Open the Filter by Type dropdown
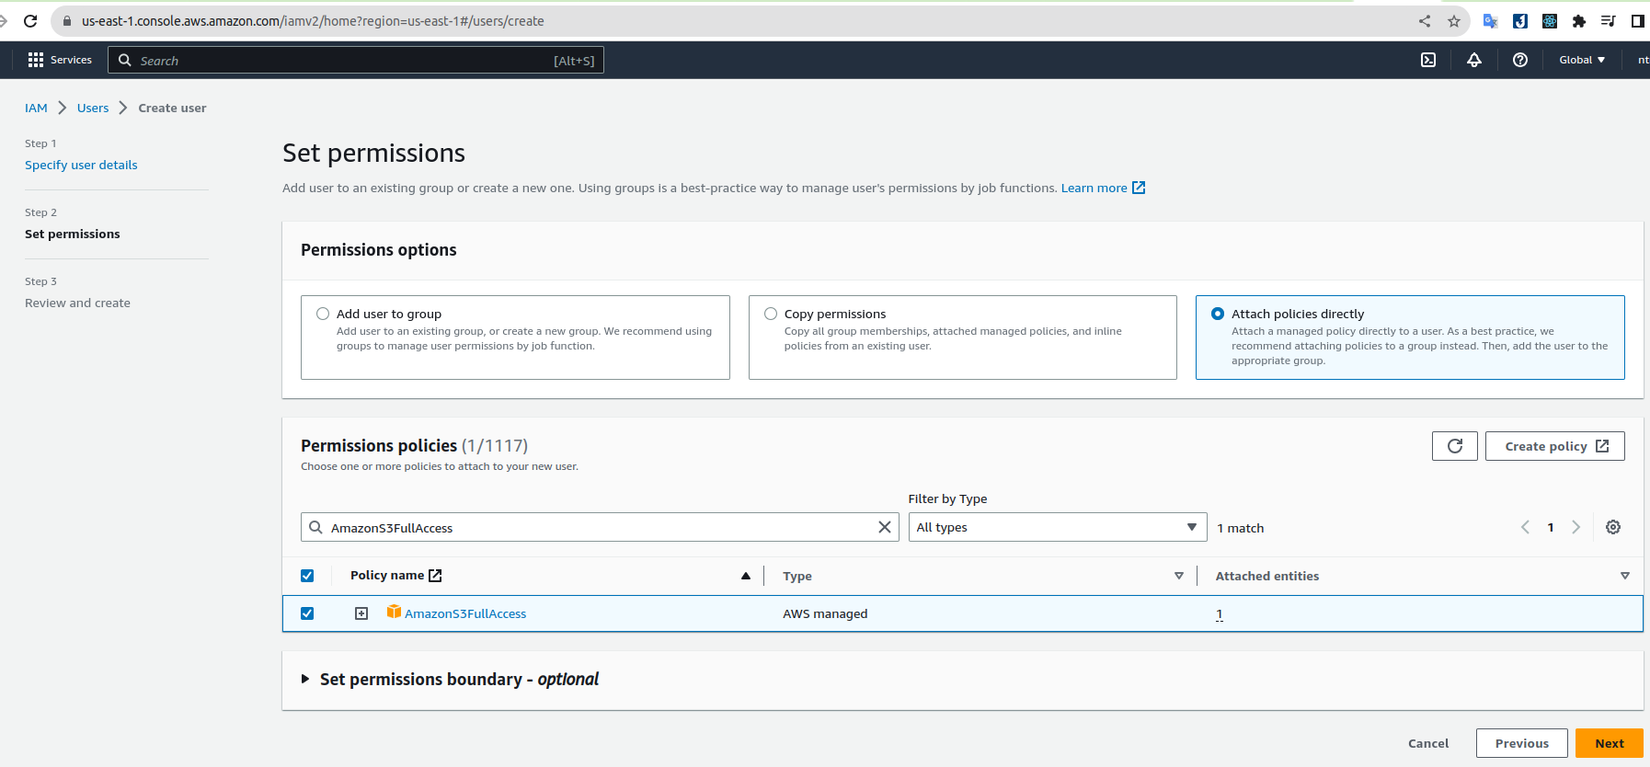 click(x=1056, y=527)
